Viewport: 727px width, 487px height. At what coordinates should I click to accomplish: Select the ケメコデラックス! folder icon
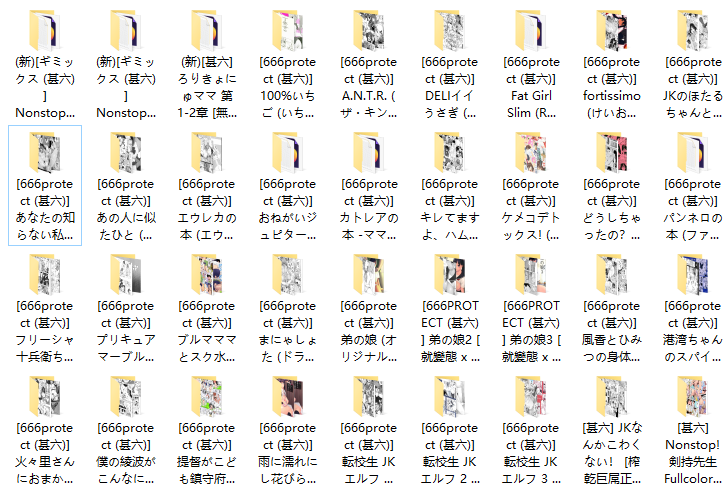click(531, 153)
